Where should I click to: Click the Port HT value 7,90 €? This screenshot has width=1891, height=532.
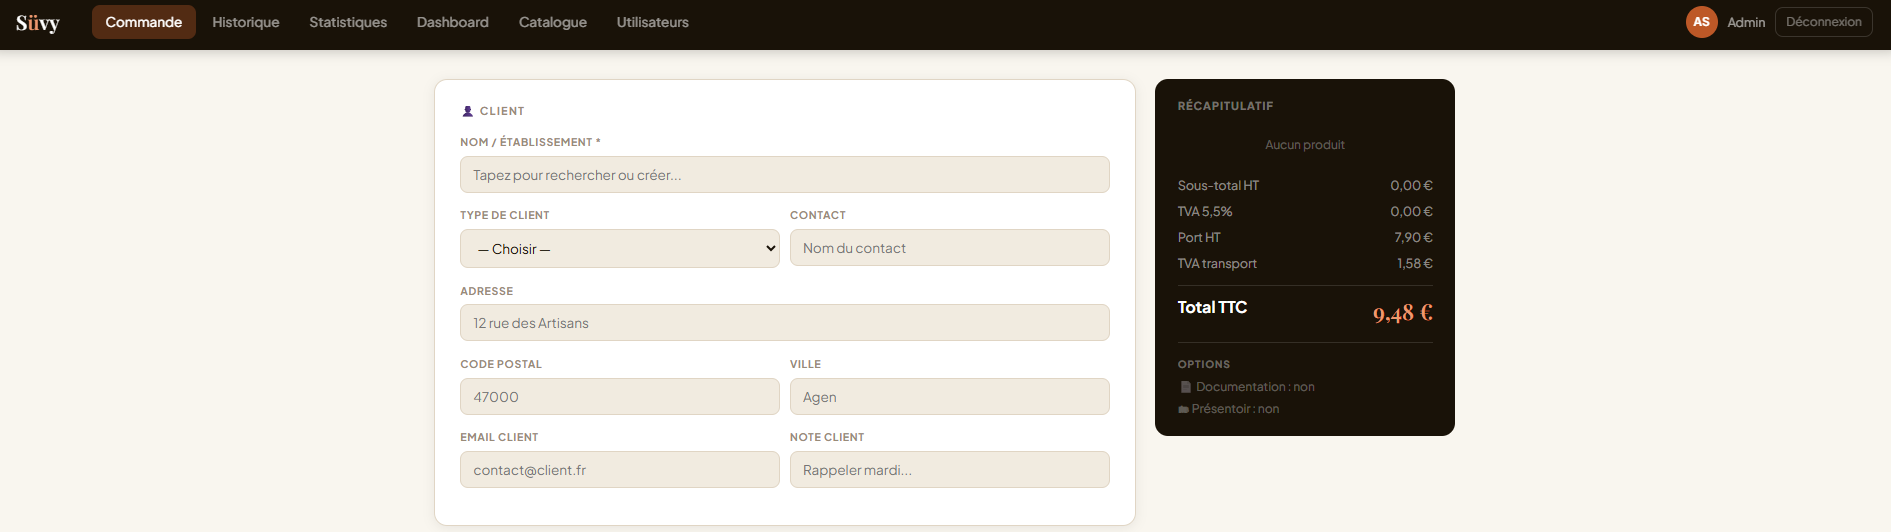1414,237
